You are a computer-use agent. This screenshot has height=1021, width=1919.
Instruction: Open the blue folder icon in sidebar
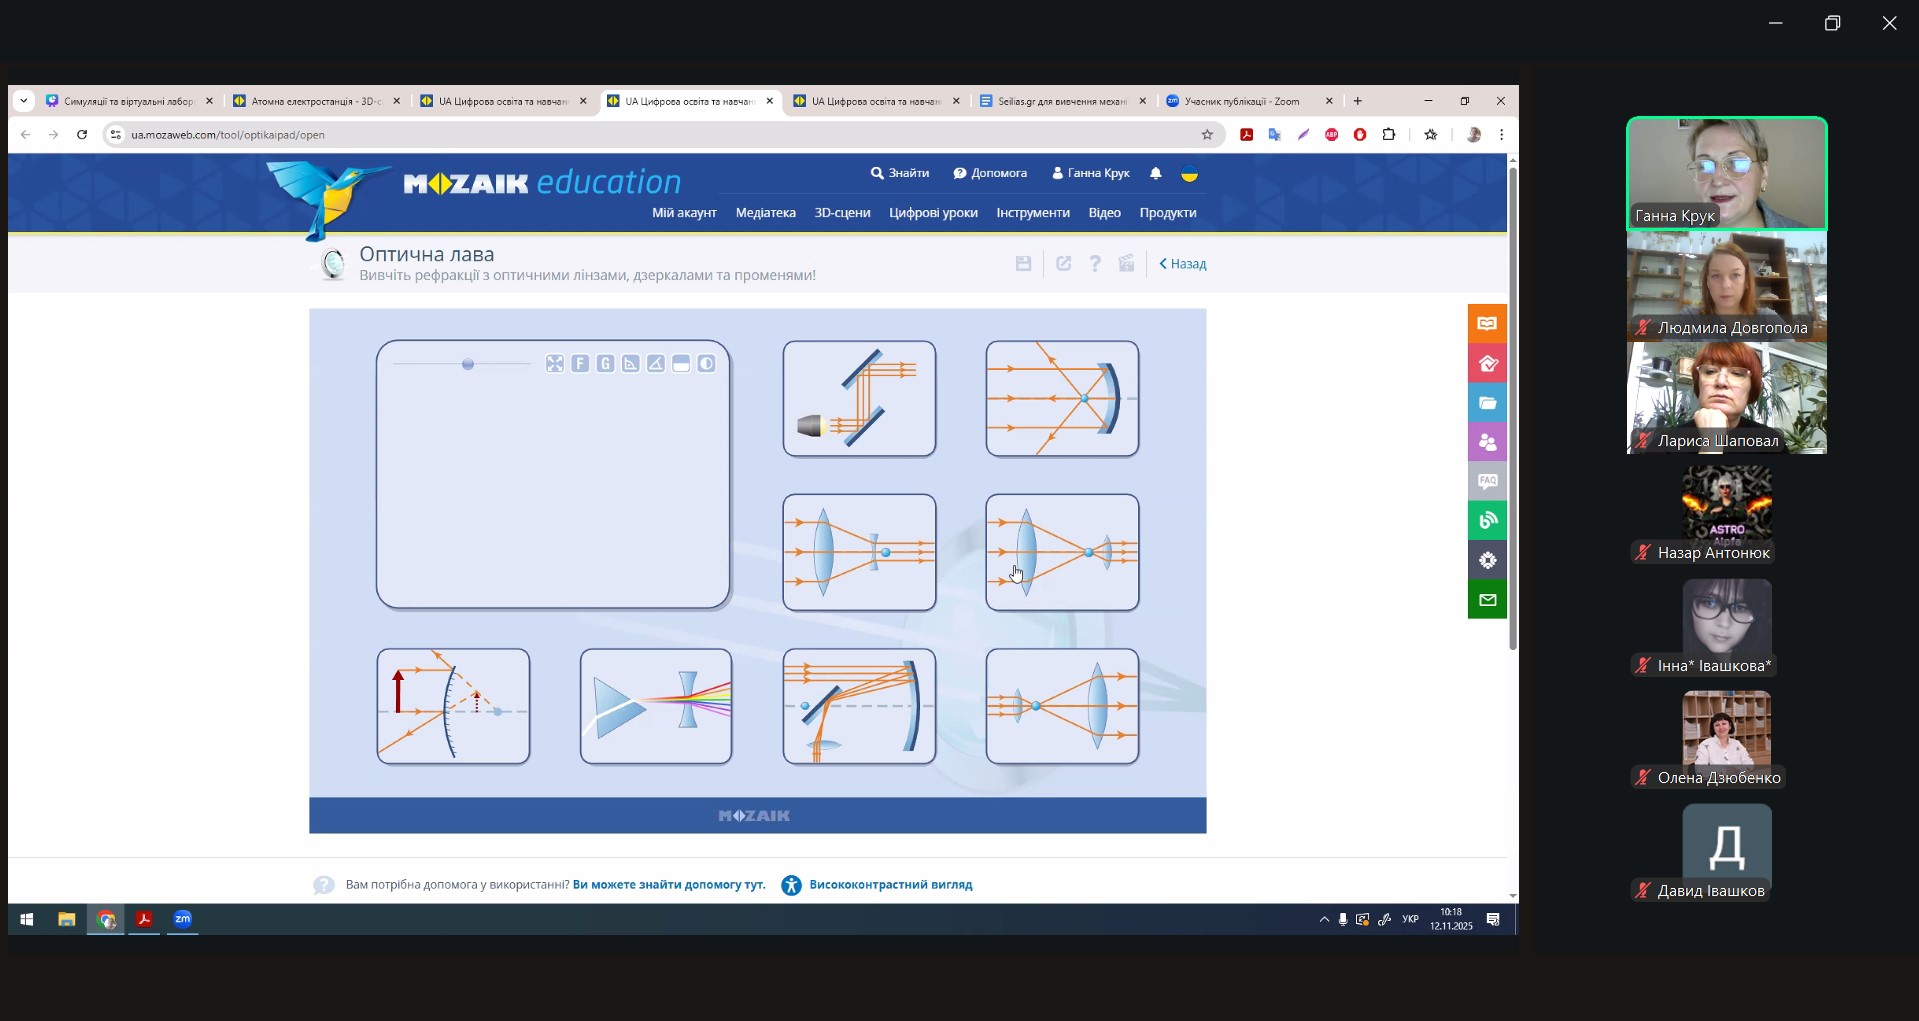[x=1487, y=403]
